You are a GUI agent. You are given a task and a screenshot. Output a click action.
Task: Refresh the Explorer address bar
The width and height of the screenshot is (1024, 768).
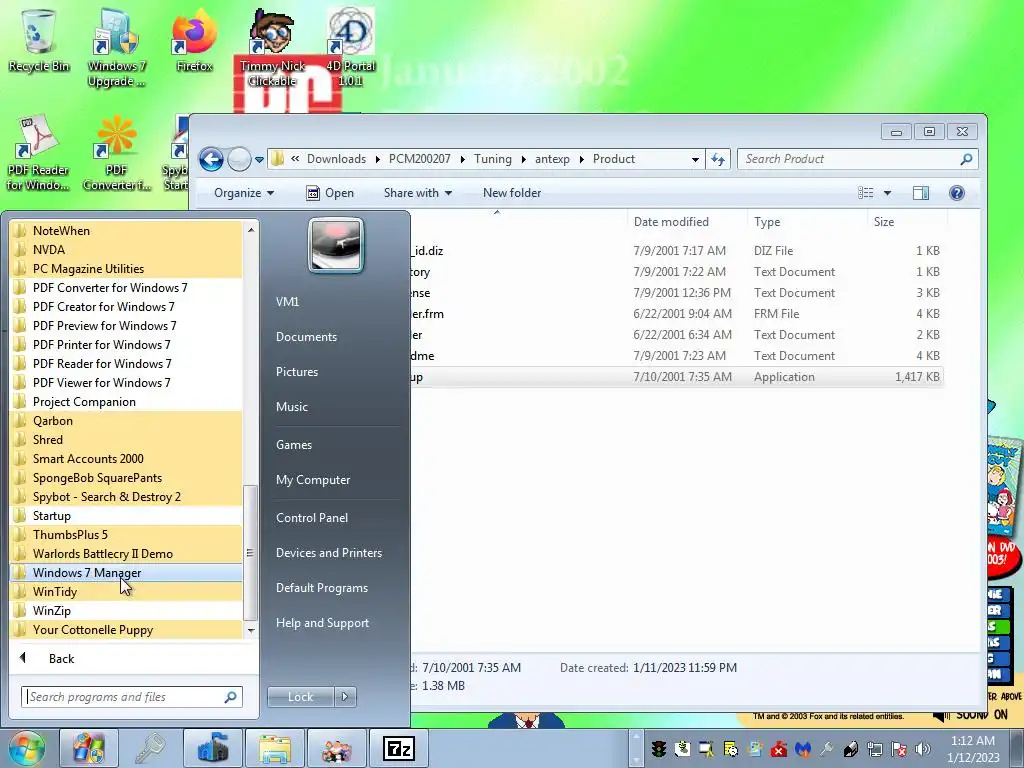pos(718,159)
